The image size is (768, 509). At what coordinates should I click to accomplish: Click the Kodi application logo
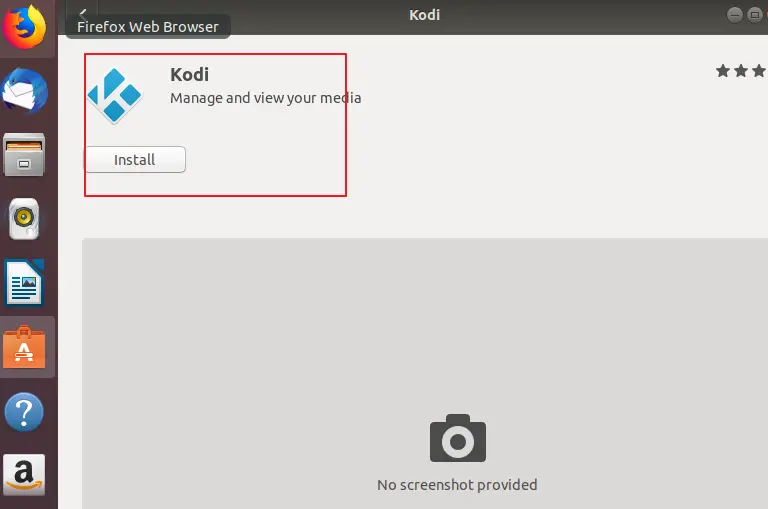pyautogui.click(x=115, y=96)
